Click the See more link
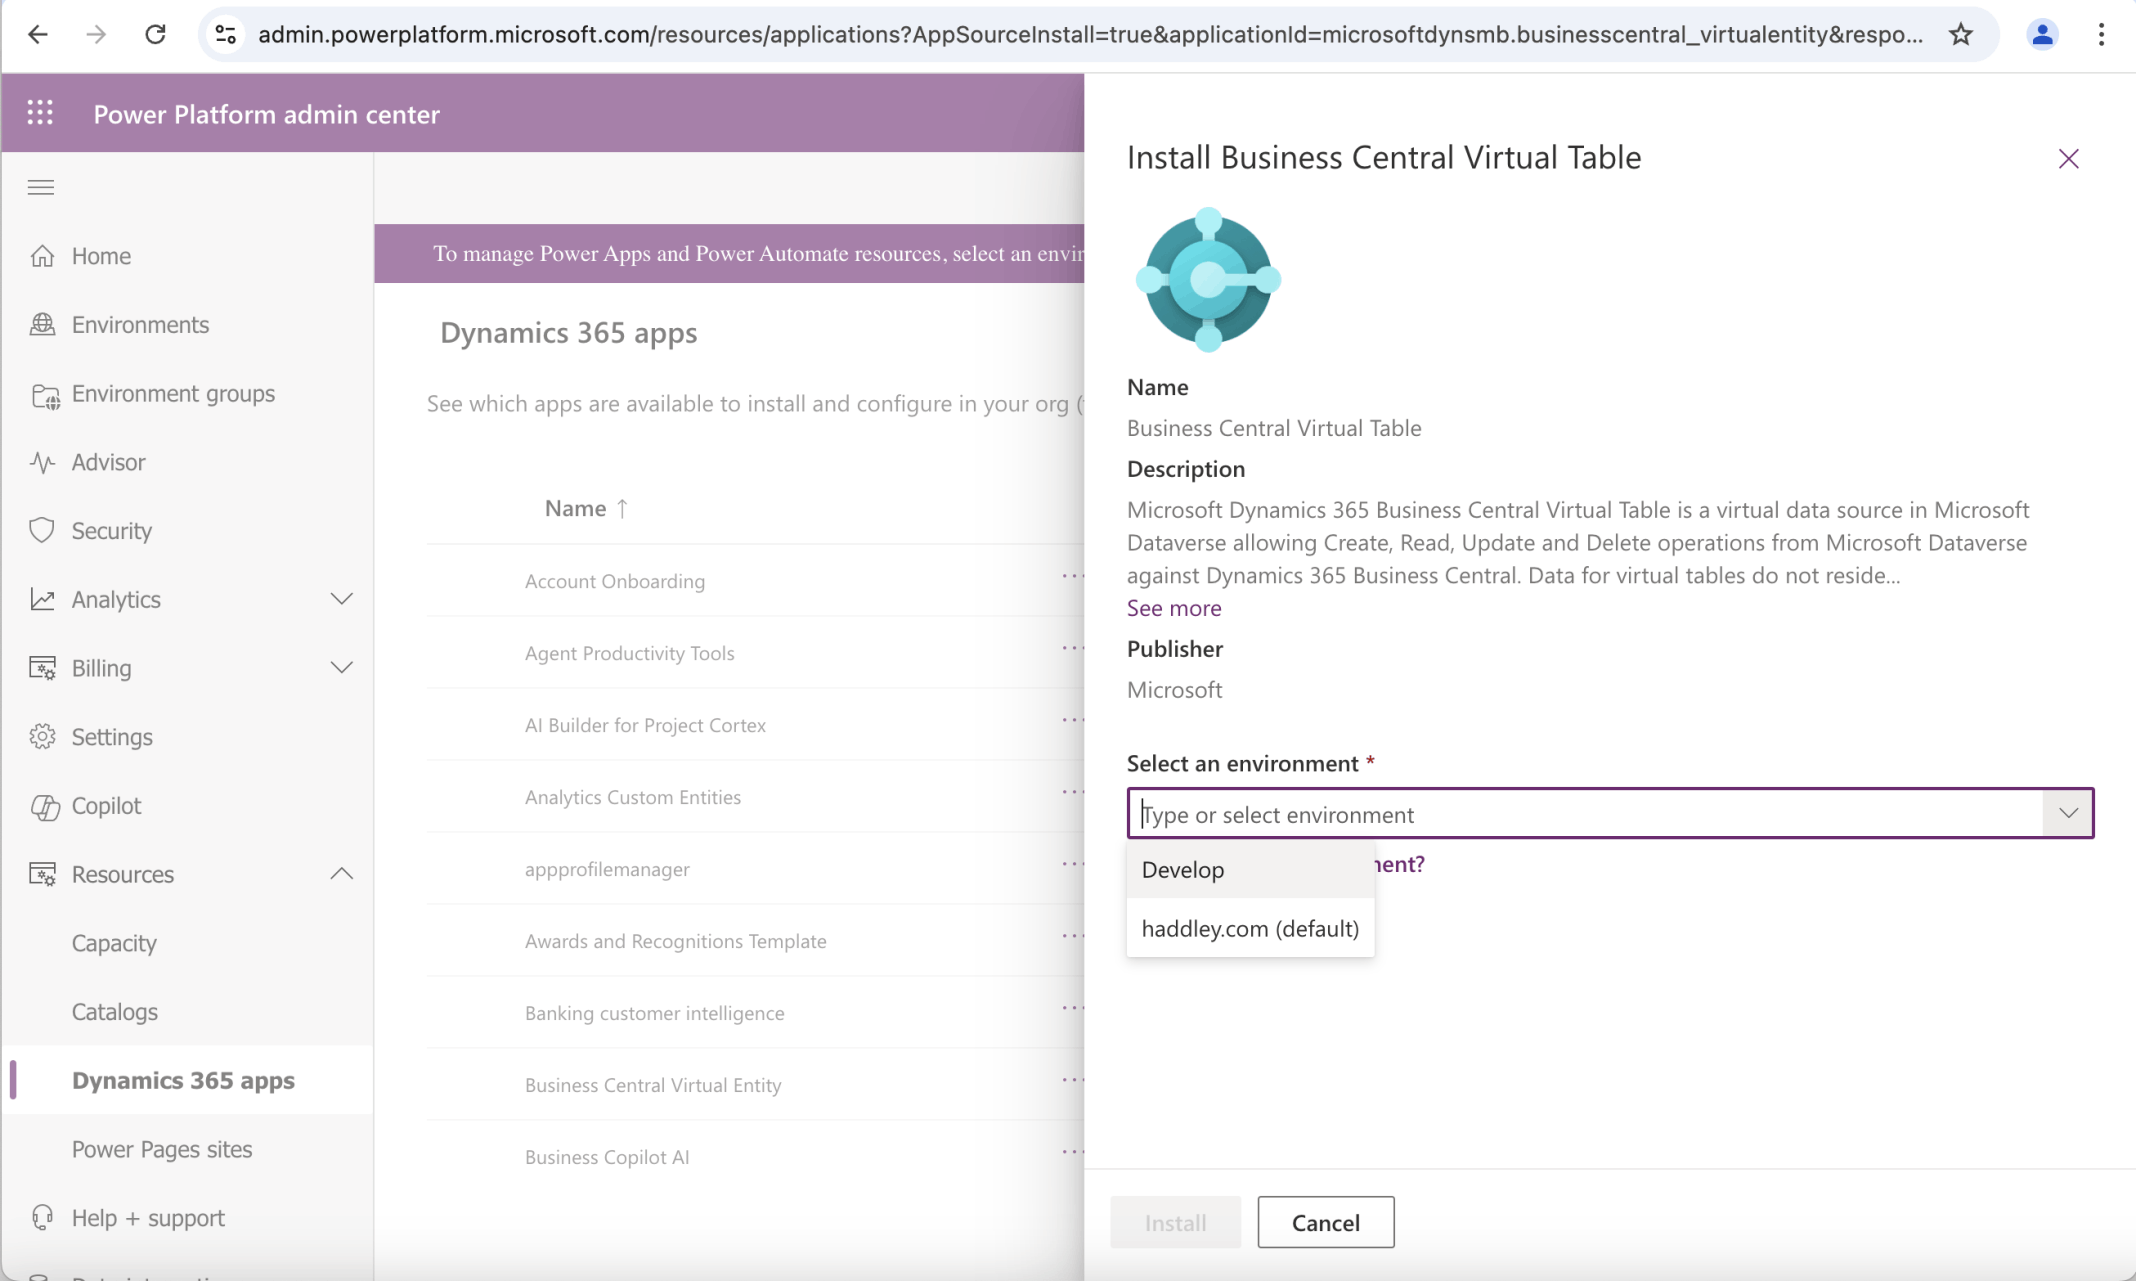The height and width of the screenshot is (1281, 2136). point(1174,608)
